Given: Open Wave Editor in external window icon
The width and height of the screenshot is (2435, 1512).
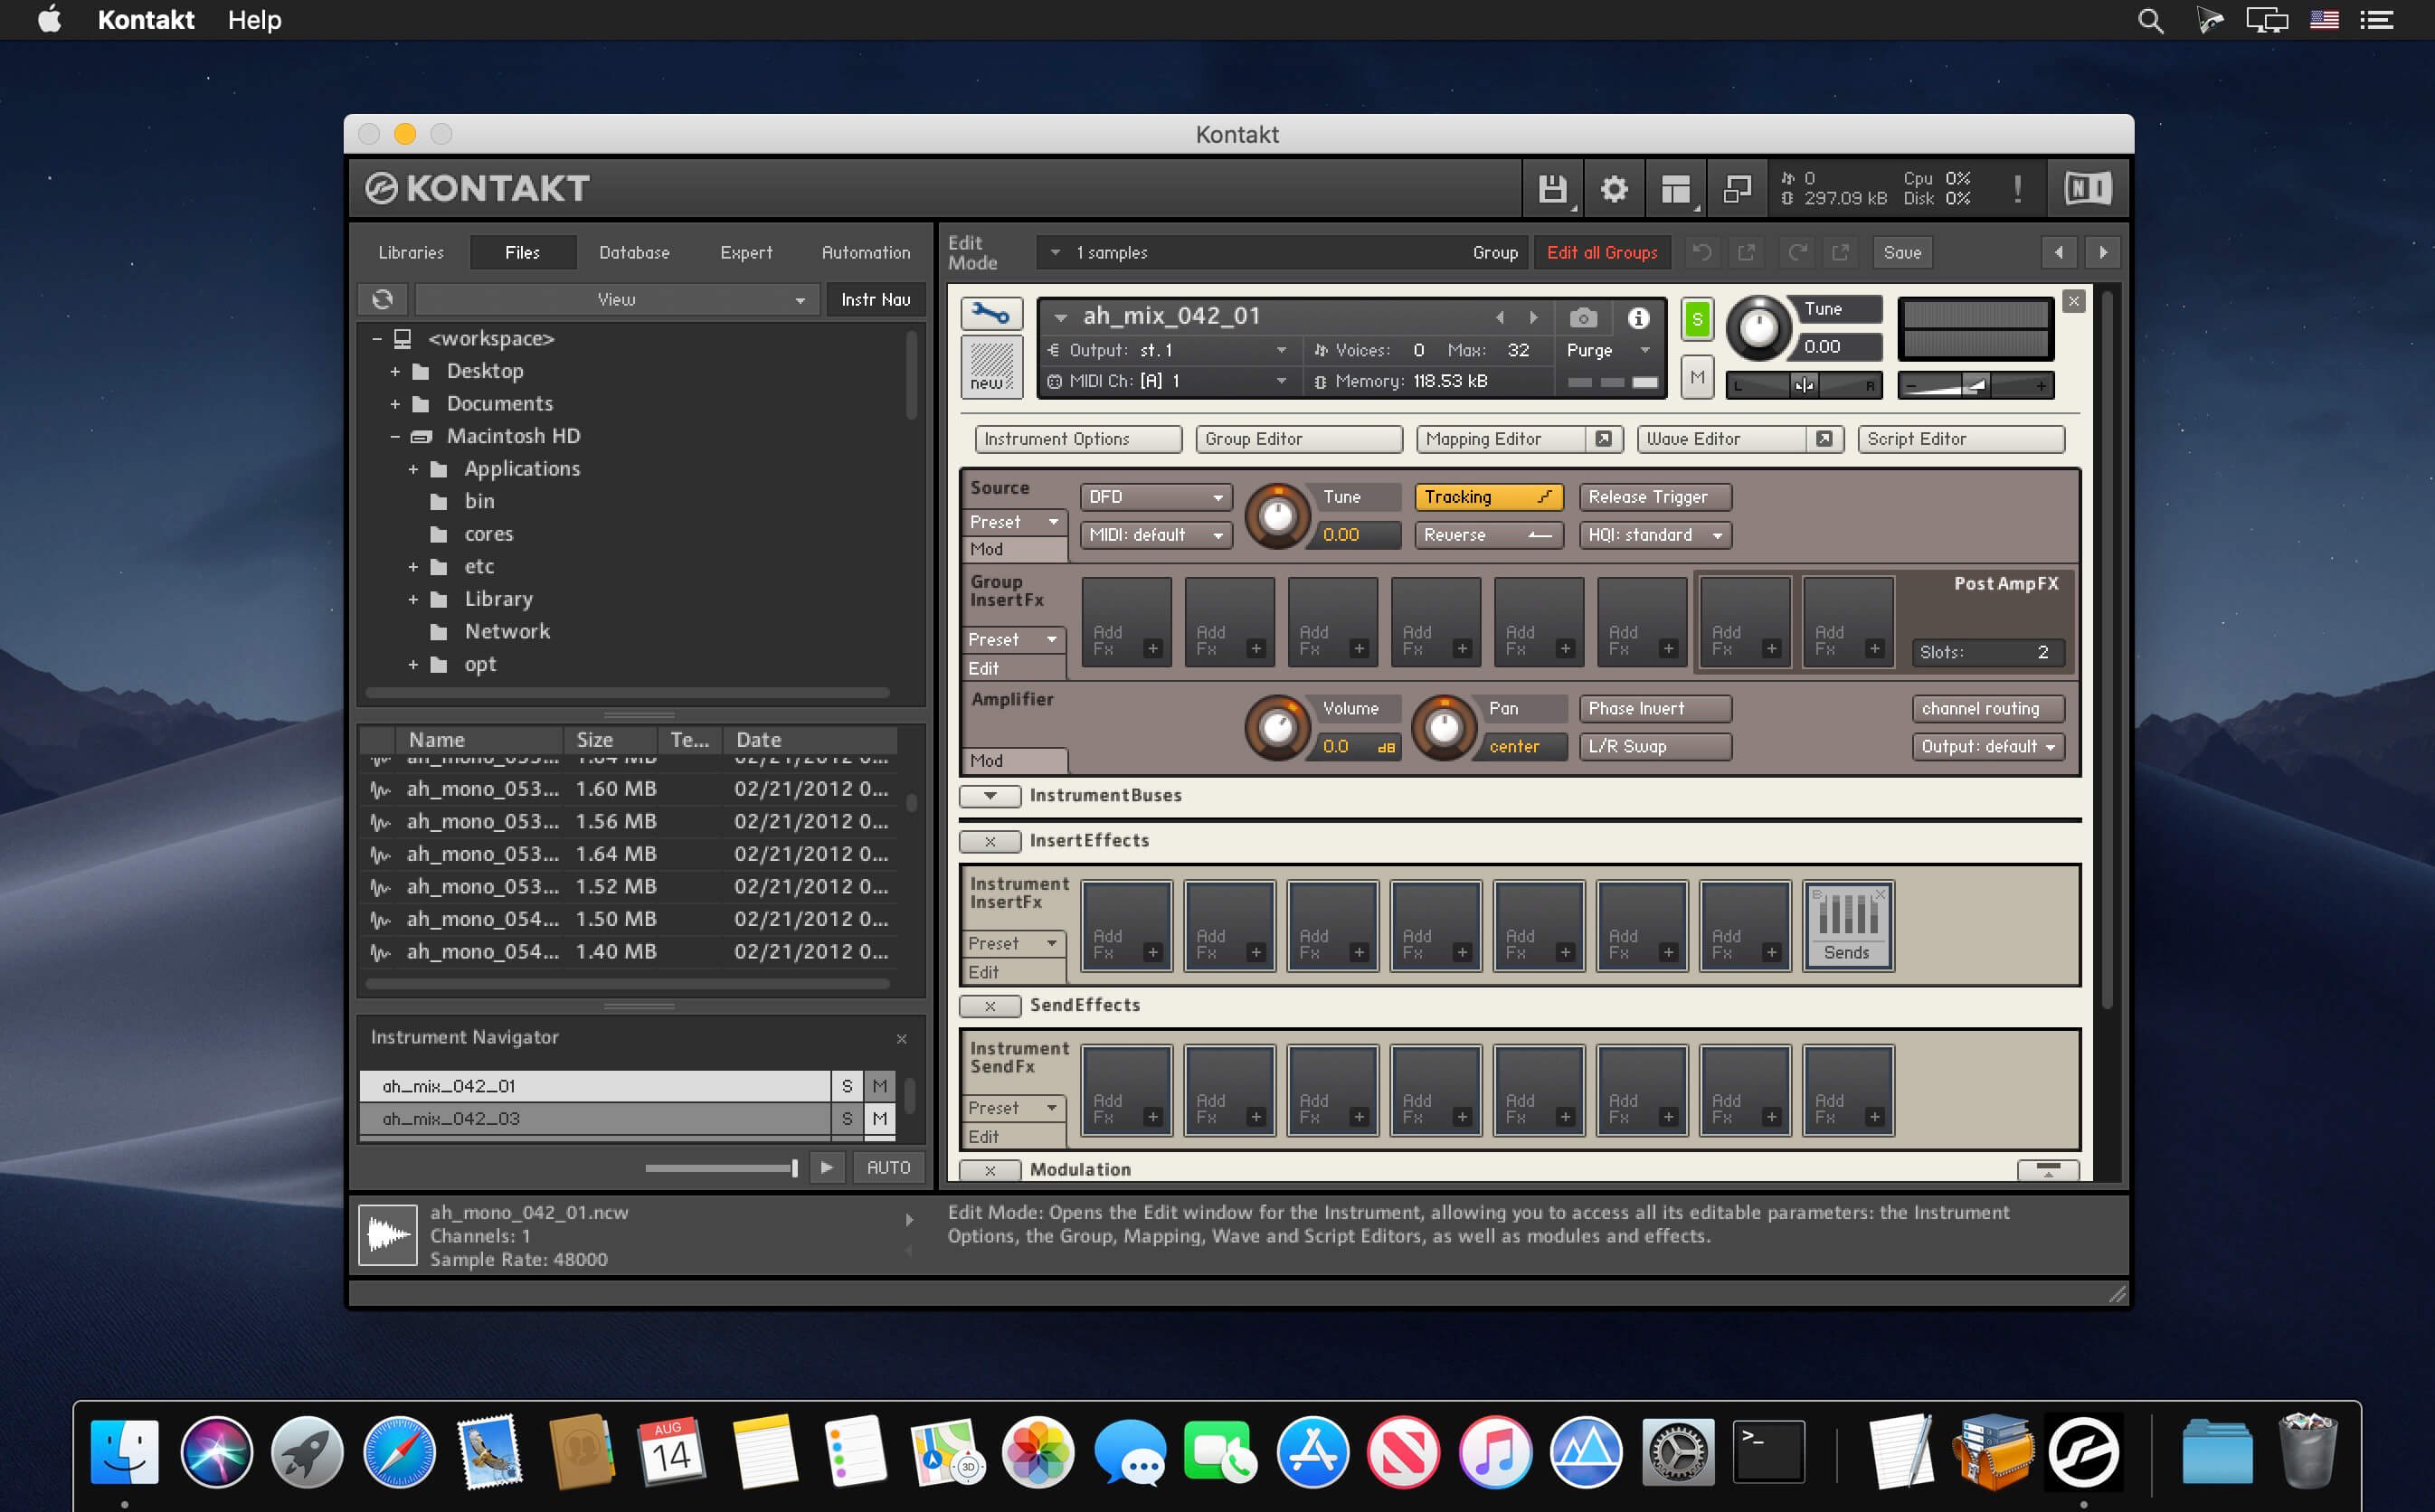Looking at the screenshot, I should [1824, 439].
